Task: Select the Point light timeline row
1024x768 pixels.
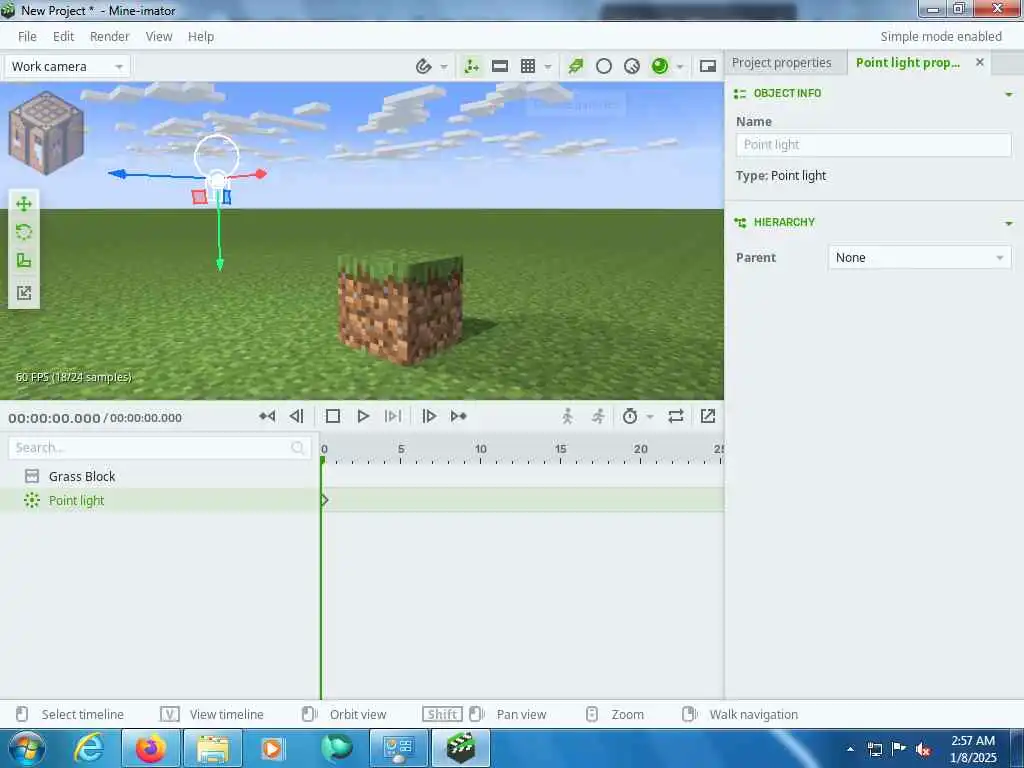Action: [159, 500]
